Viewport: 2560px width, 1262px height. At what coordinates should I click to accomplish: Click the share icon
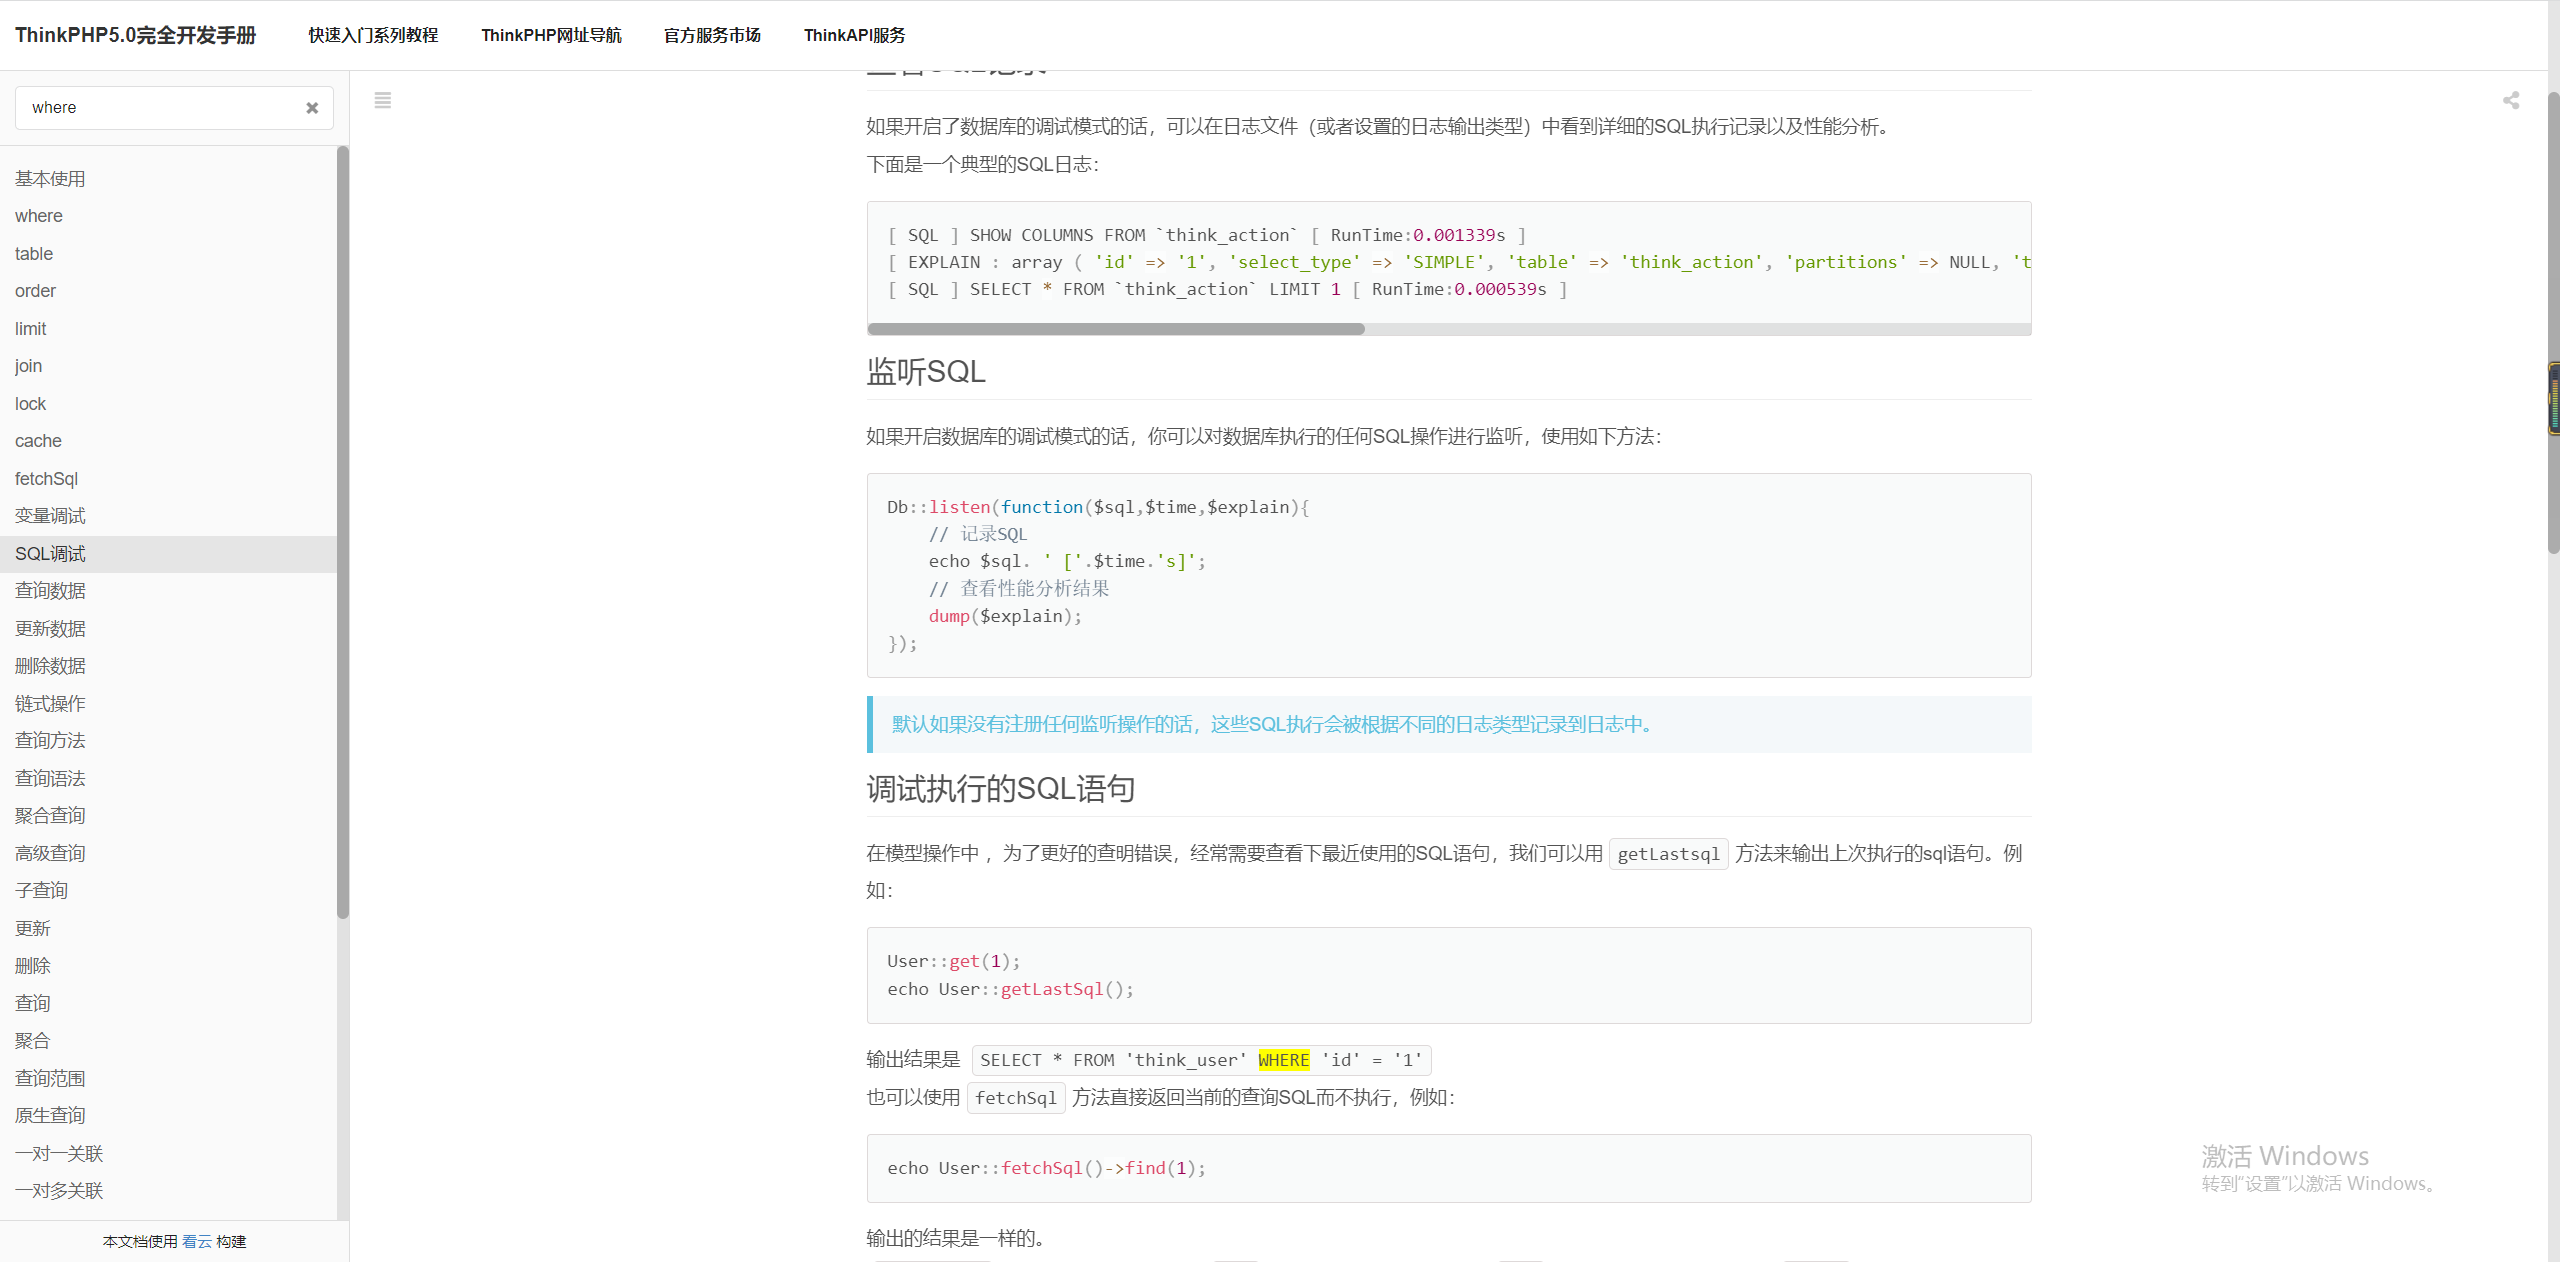point(2510,100)
